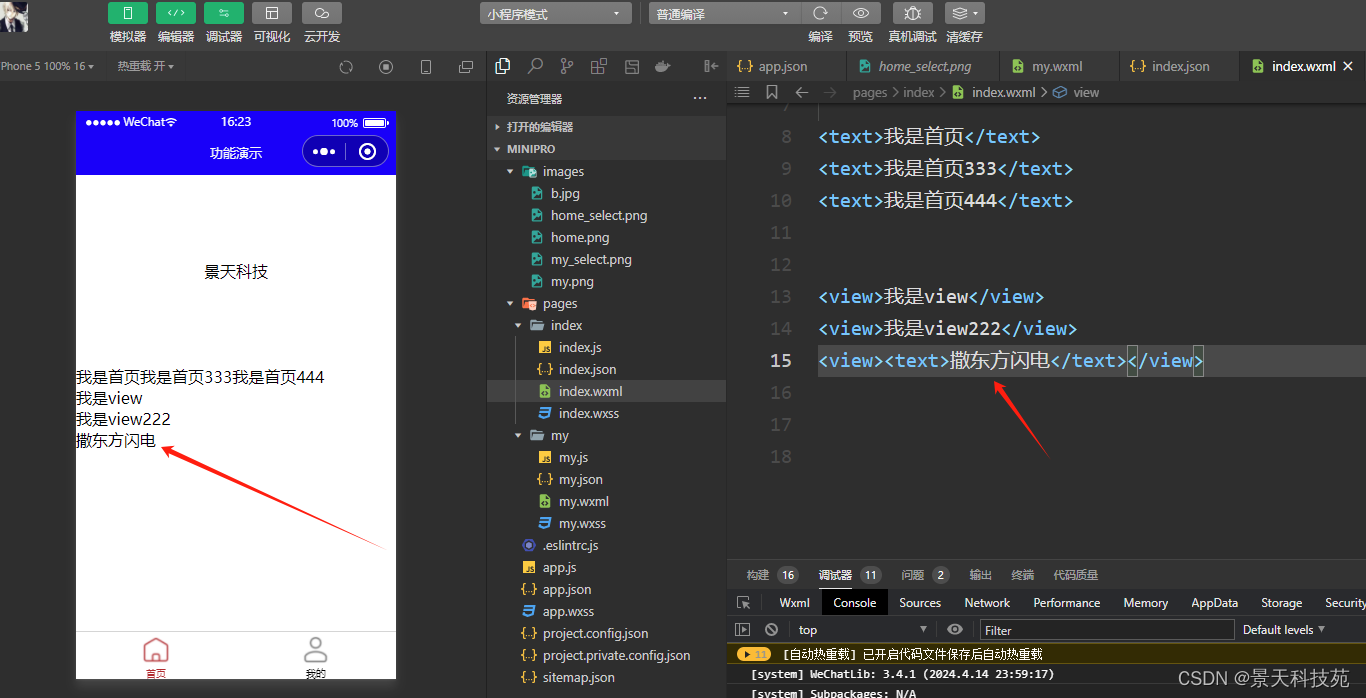
Task: Open the source control branch icon
Action: coord(567,66)
